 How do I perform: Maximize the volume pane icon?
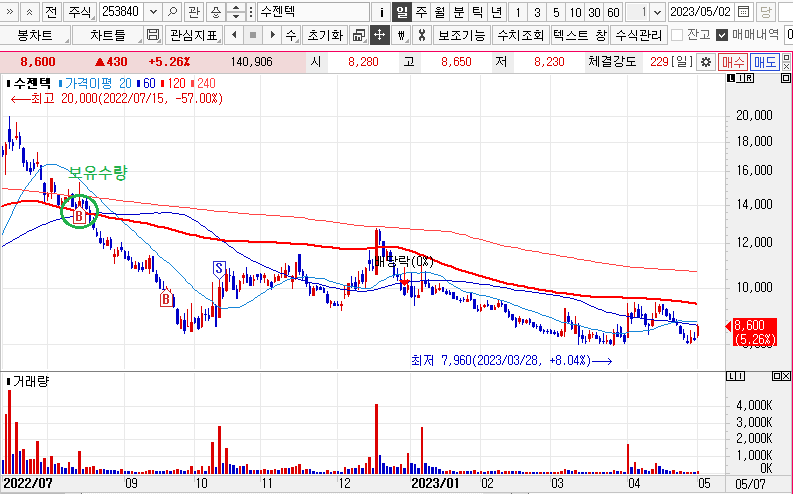[776, 376]
